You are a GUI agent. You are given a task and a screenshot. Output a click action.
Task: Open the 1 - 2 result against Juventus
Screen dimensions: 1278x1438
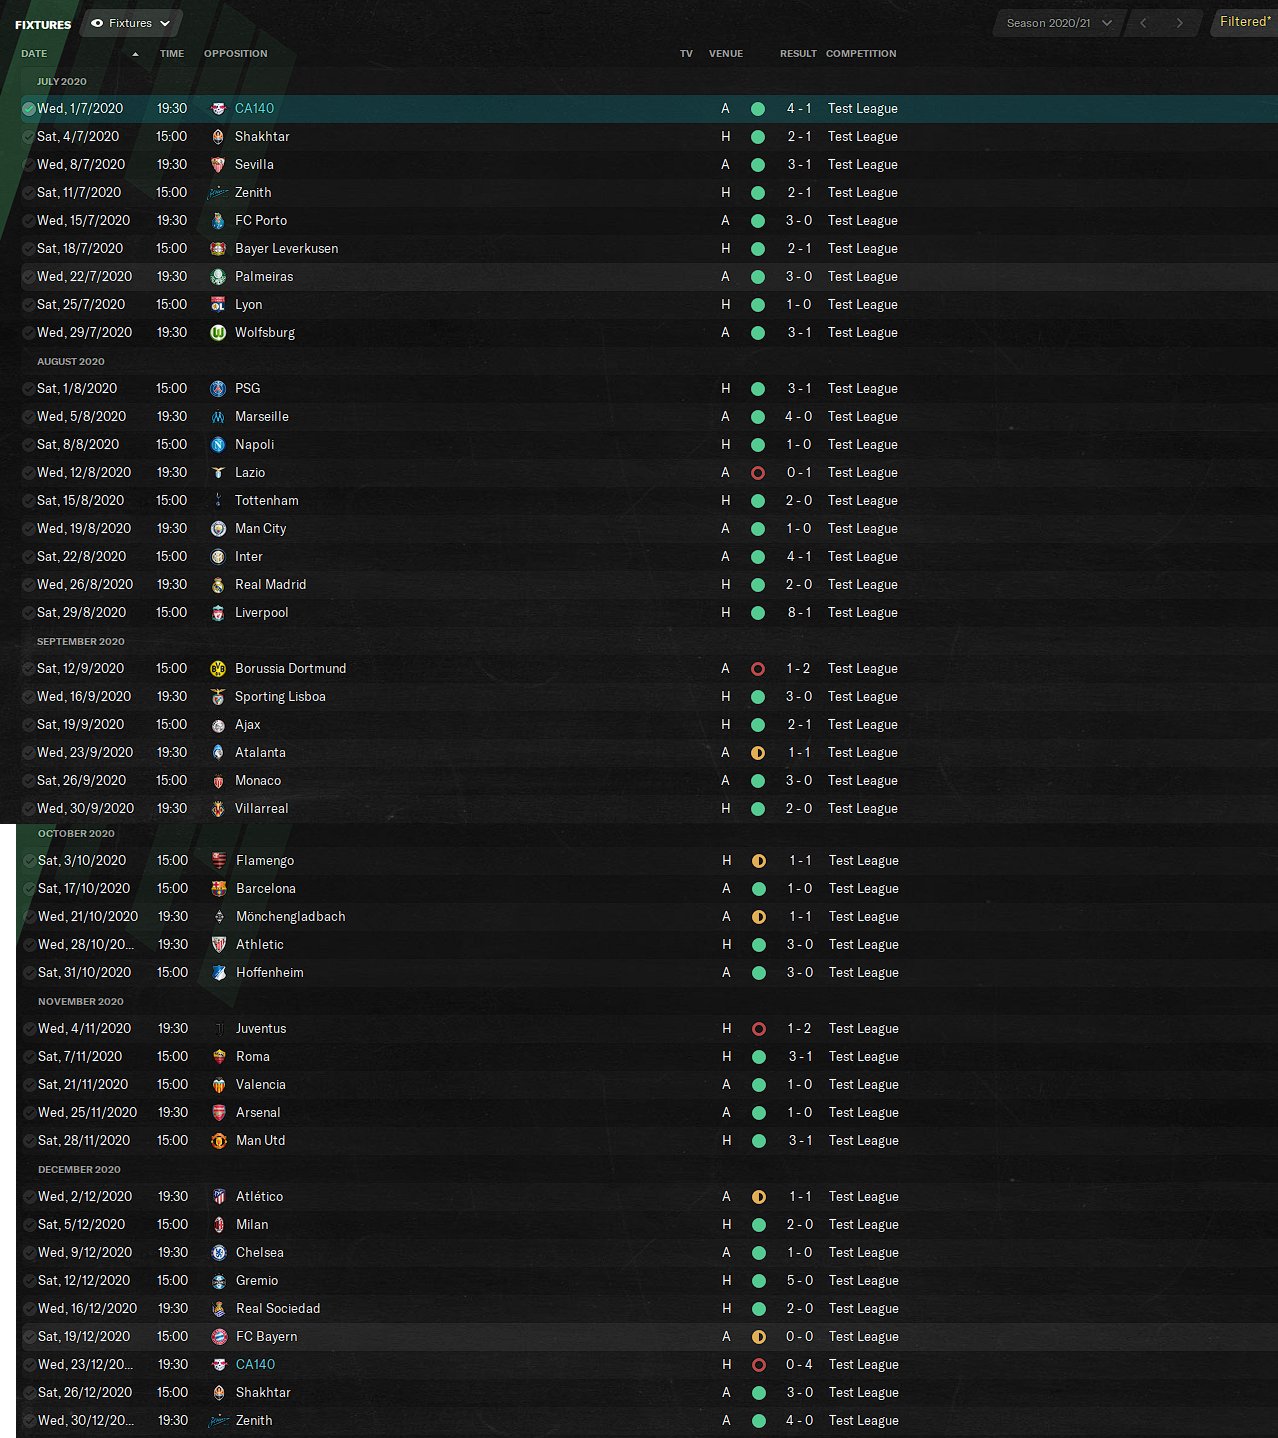click(800, 1028)
